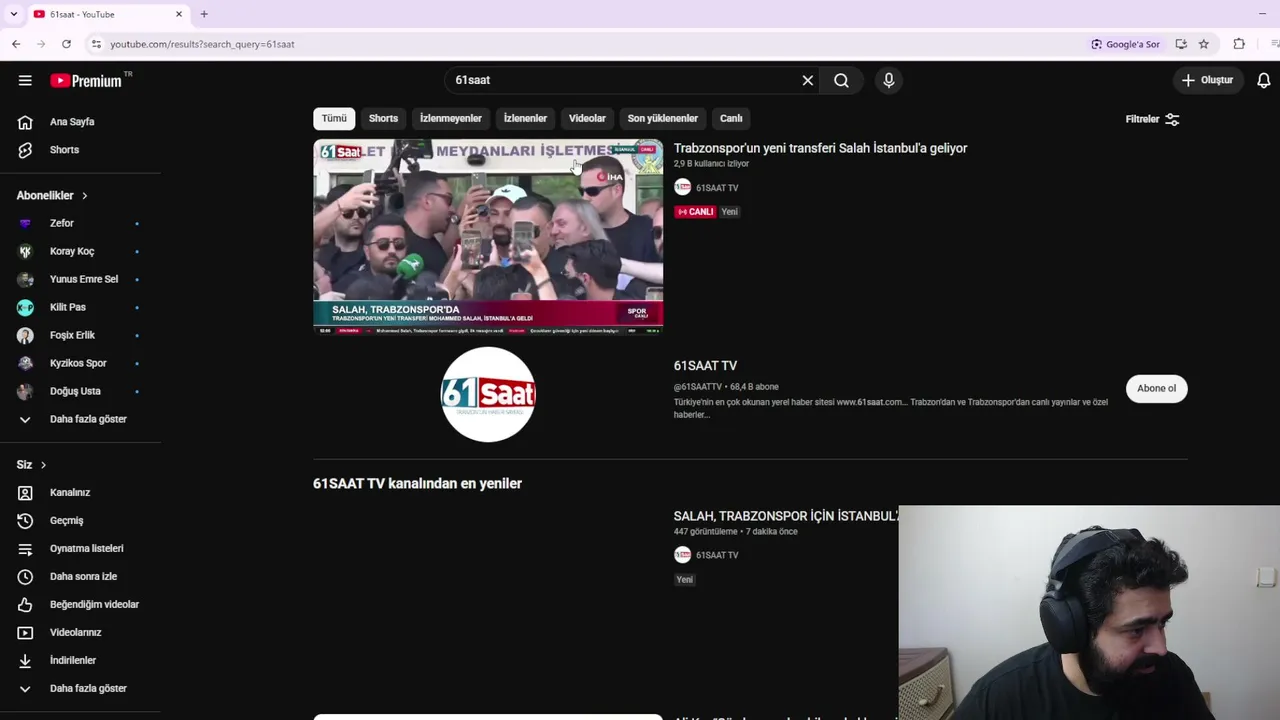1280x720 pixels.
Task: Go back in browser history
Action: coord(16,44)
